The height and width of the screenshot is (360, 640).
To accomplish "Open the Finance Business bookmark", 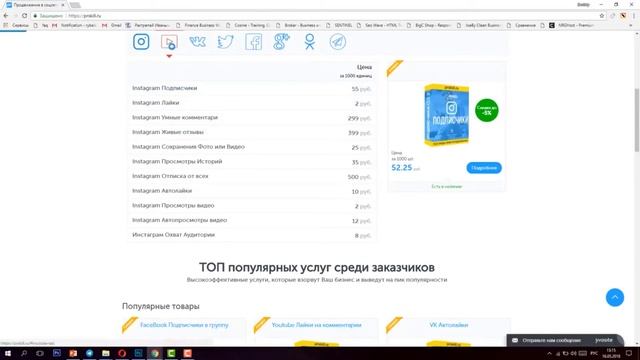I will pos(198,25).
